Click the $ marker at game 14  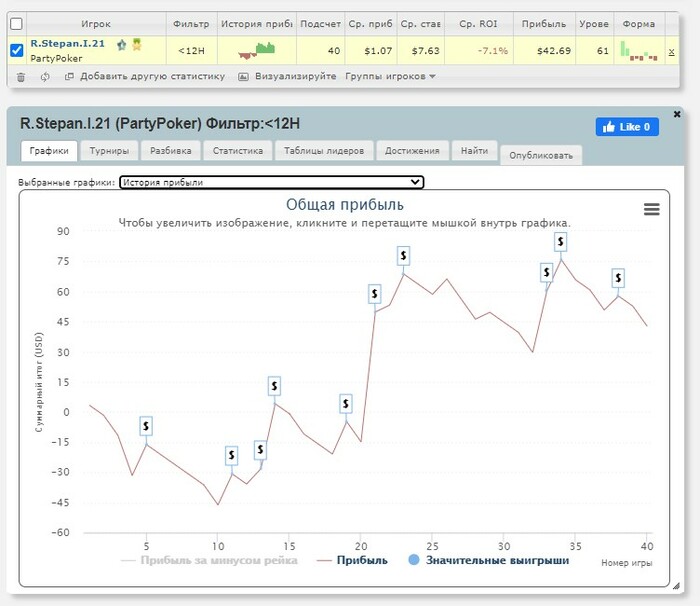(x=274, y=386)
